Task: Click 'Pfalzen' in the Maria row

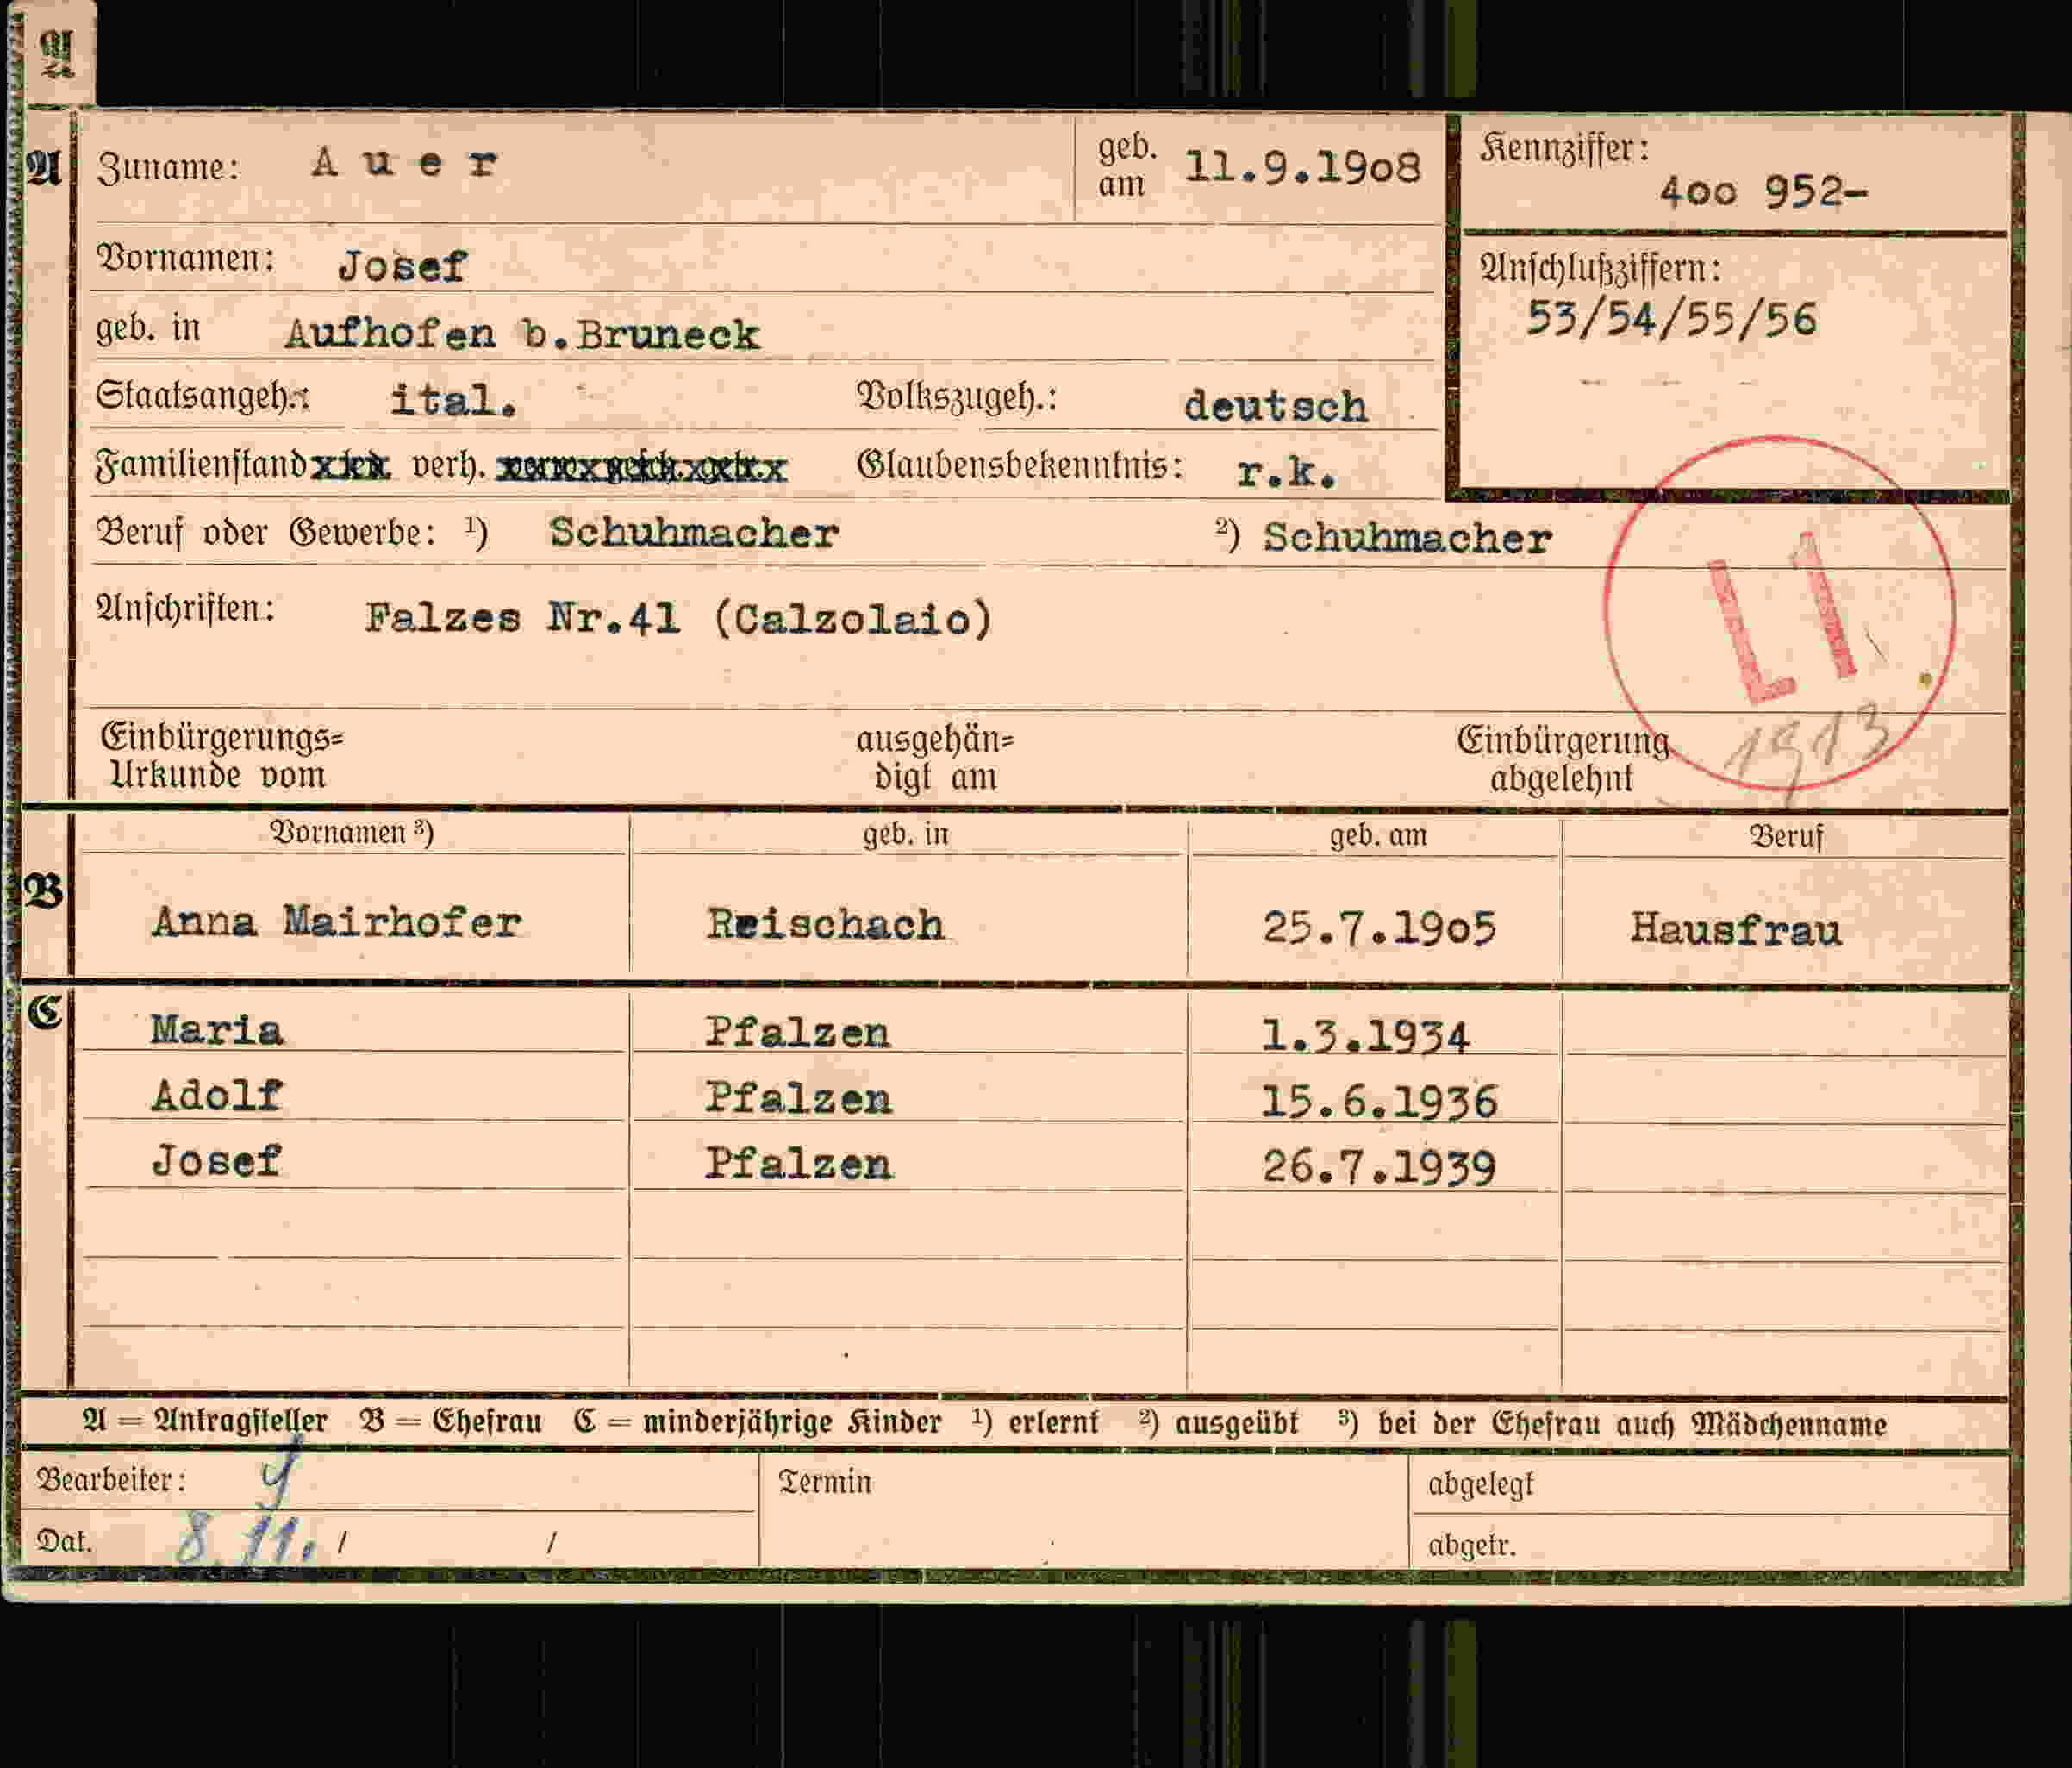Action: pyautogui.click(x=797, y=1033)
